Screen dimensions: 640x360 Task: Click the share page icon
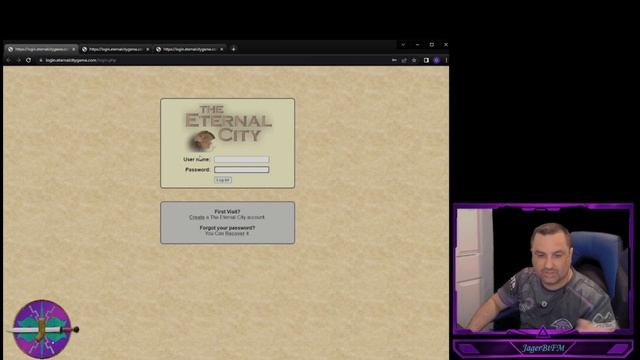pos(404,60)
